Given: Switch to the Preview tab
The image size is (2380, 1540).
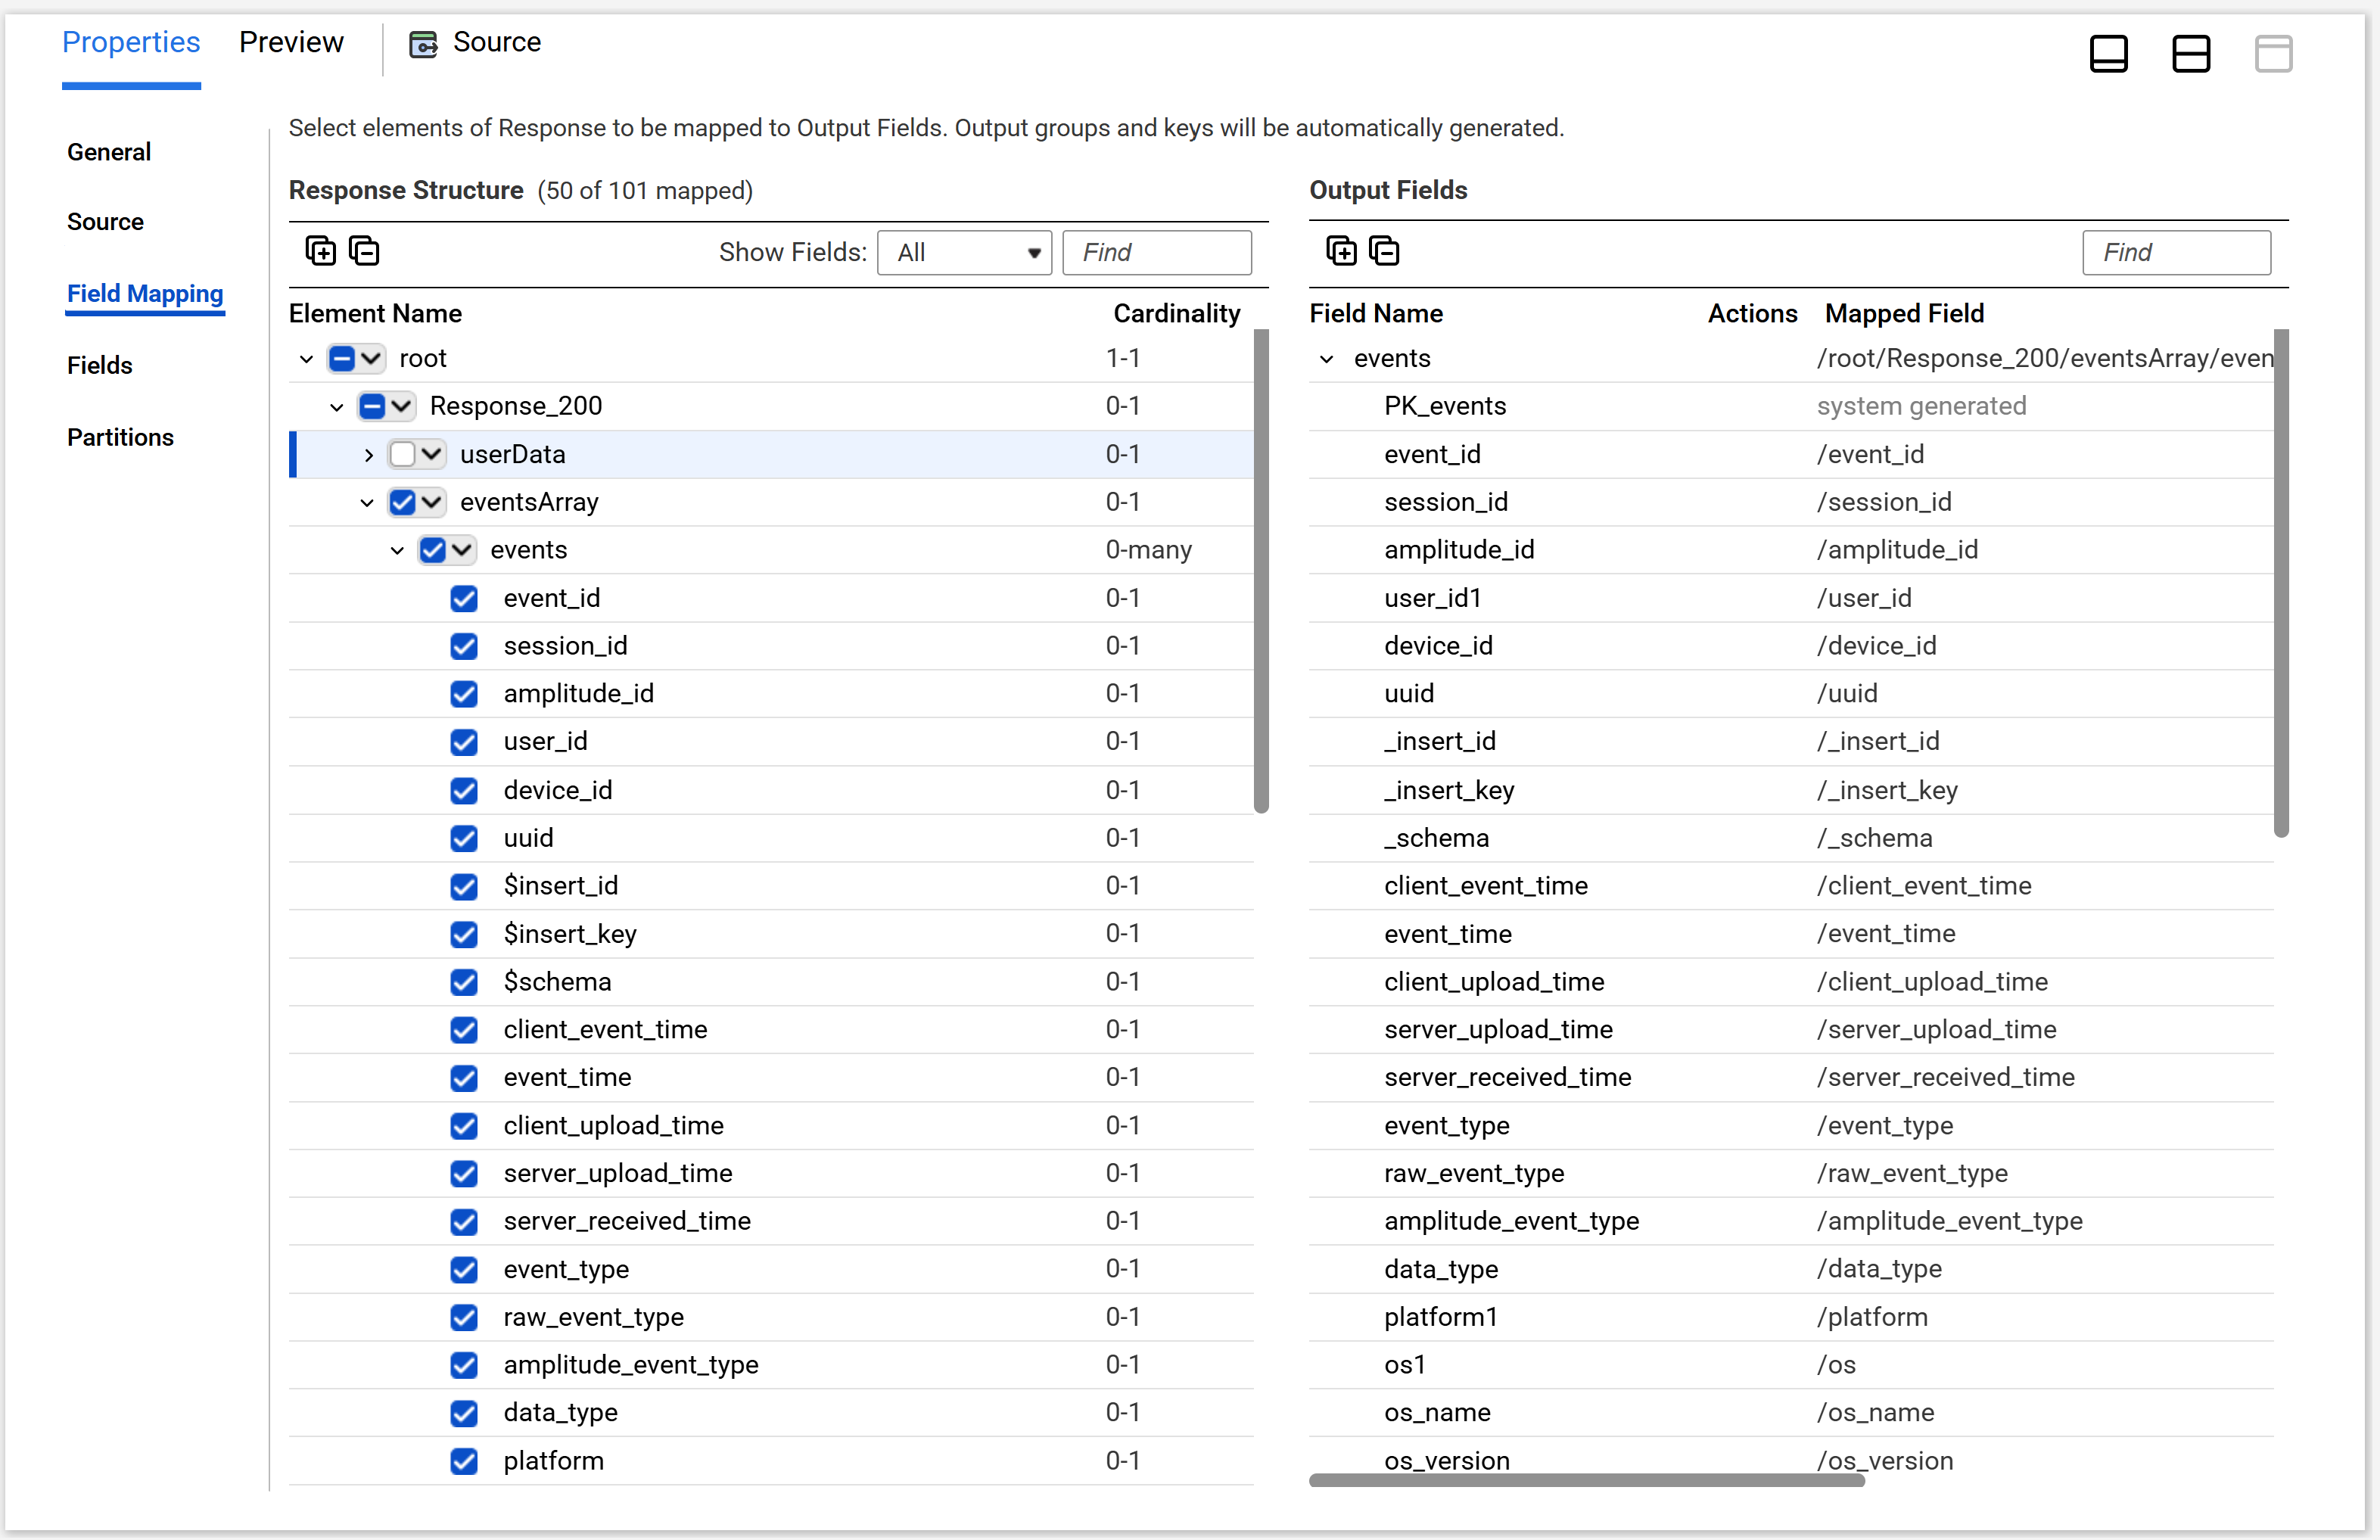Looking at the screenshot, I should point(291,42).
